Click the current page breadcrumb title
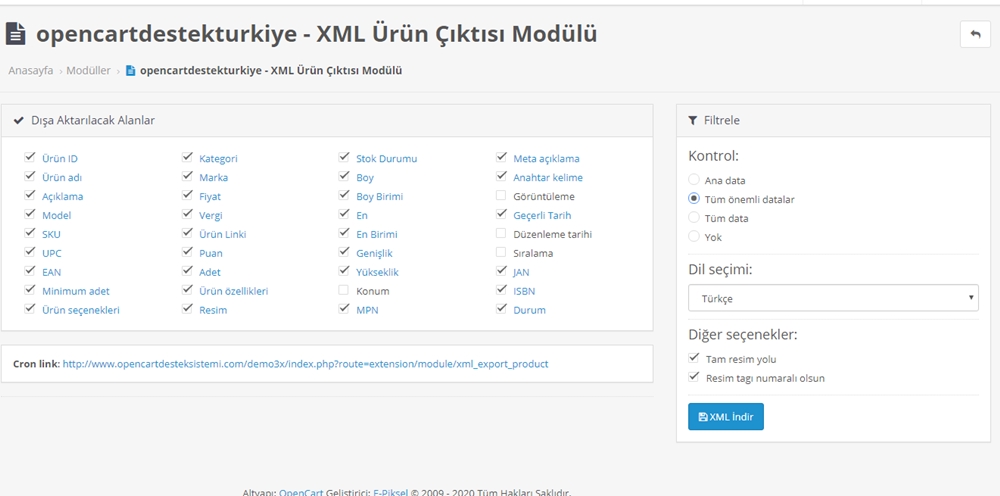 click(x=271, y=70)
